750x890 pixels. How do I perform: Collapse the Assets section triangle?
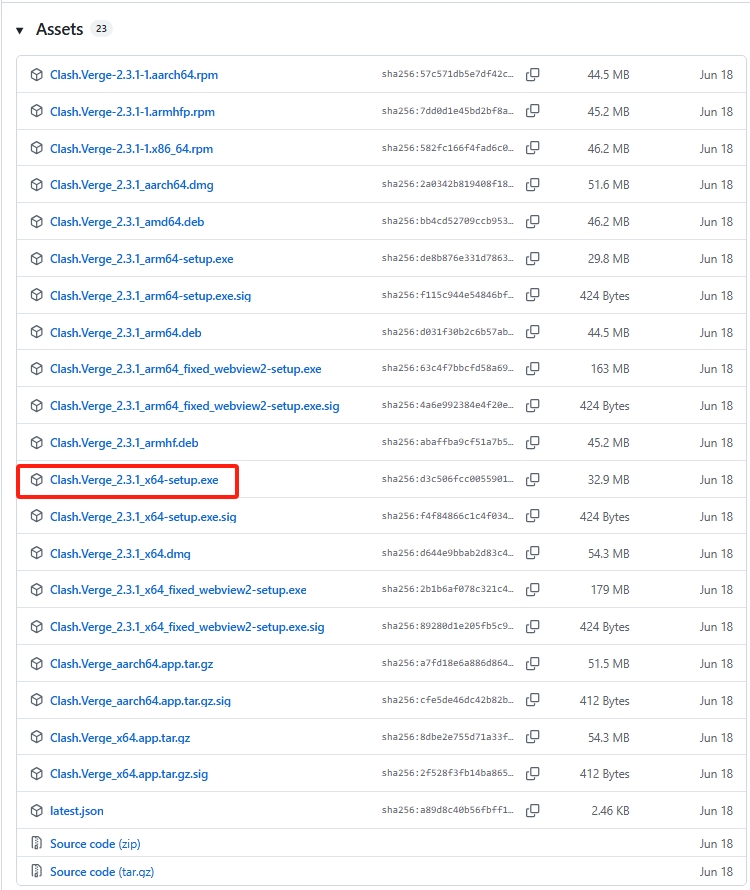point(20,30)
